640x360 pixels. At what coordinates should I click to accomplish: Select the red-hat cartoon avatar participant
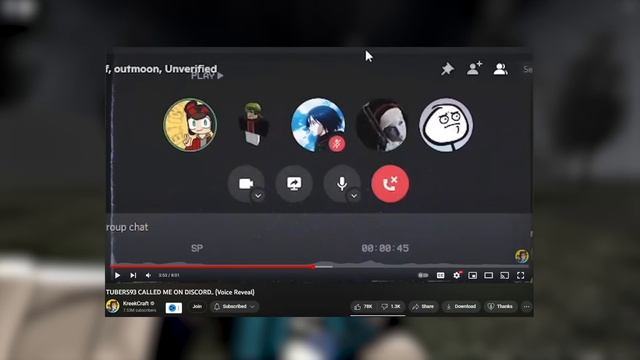190,125
